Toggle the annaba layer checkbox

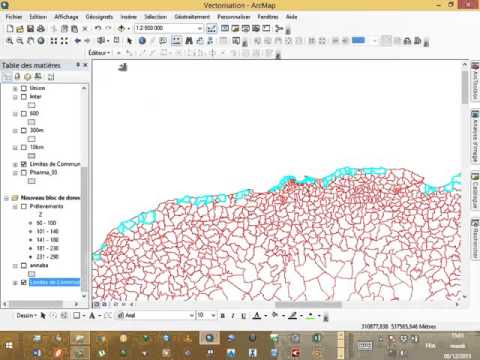[24, 266]
